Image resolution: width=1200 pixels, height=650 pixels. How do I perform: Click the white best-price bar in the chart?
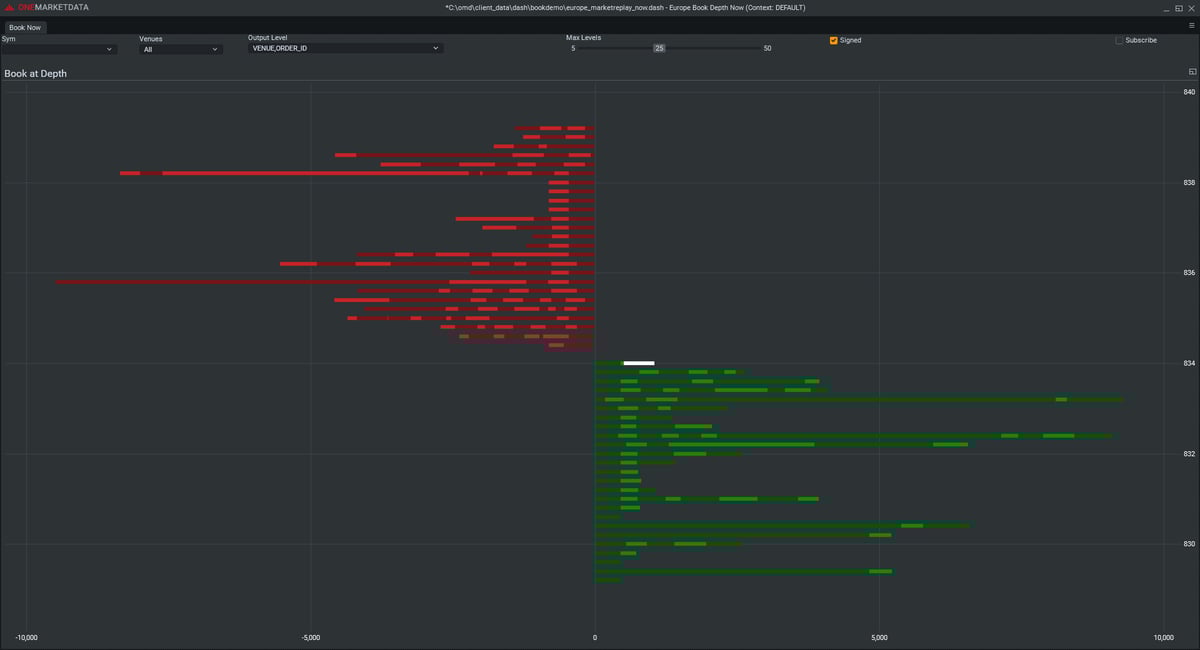638,362
